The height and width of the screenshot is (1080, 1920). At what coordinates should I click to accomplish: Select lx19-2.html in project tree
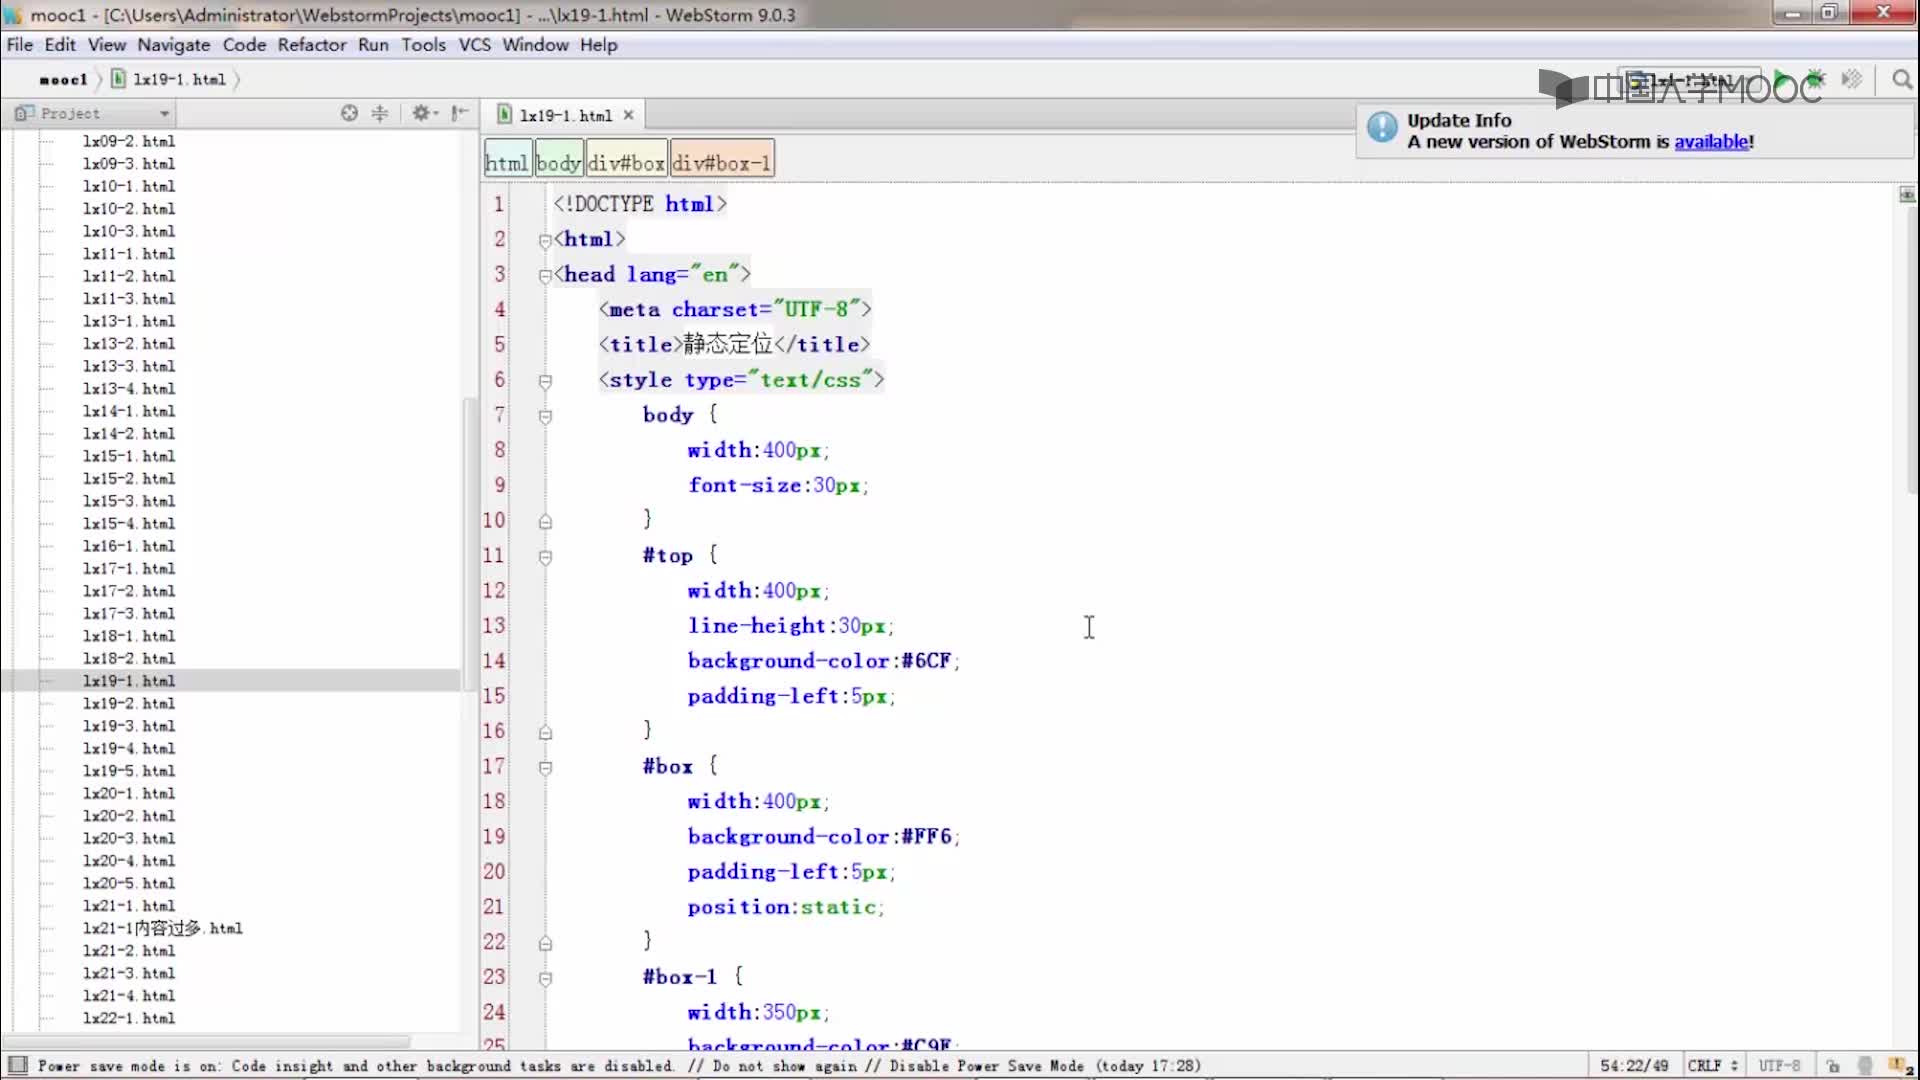click(x=129, y=703)
